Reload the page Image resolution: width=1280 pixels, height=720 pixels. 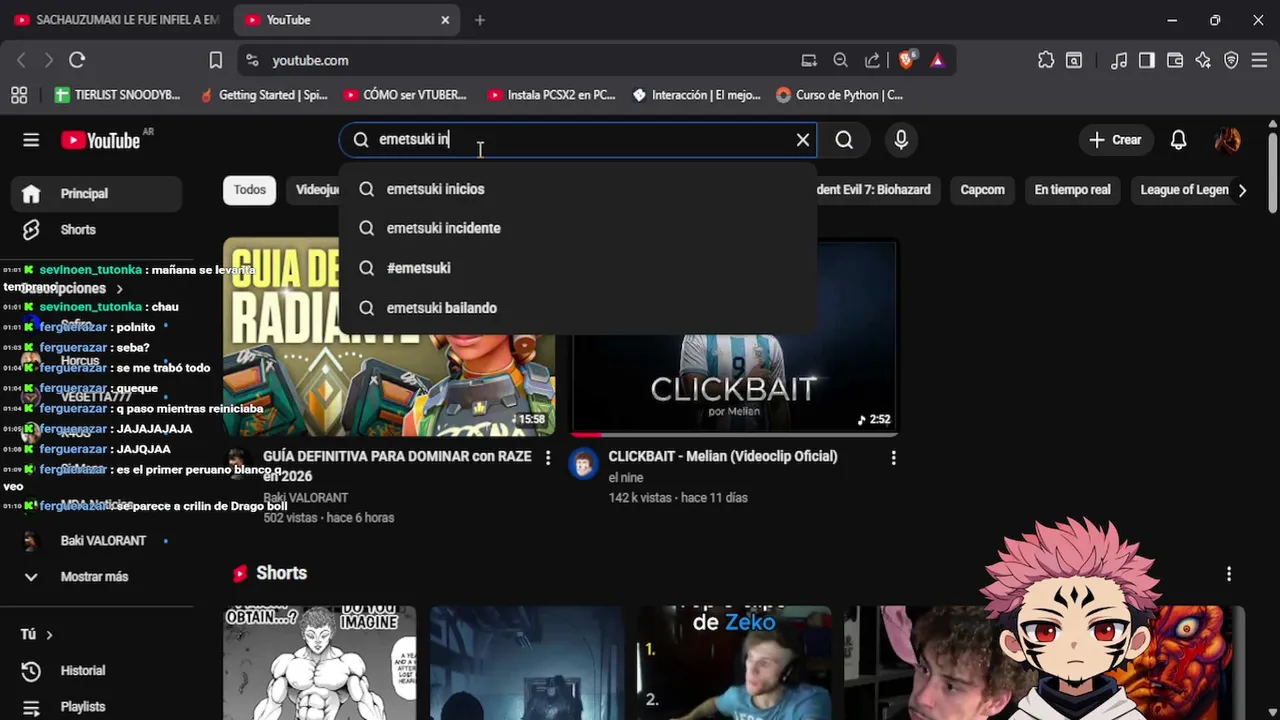pyautogui.click(x=77, y=60)
